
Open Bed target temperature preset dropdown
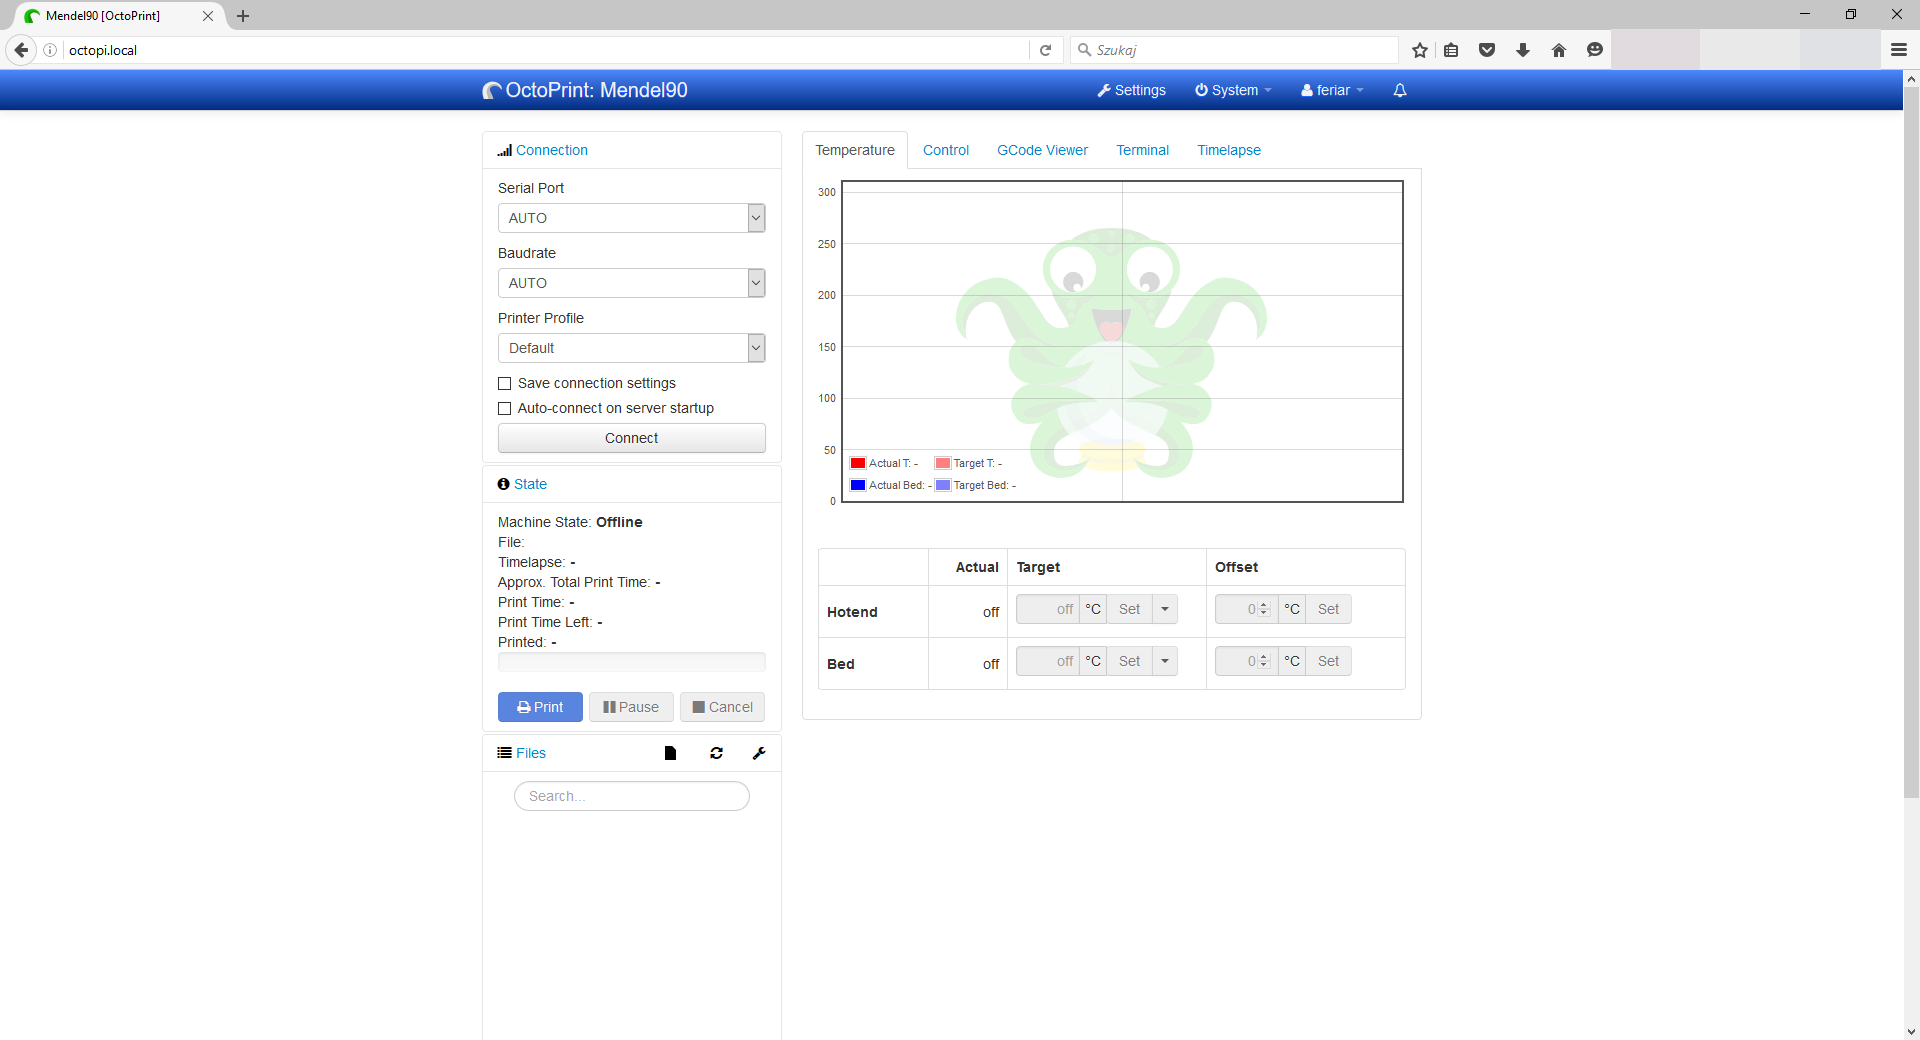[x=1165, y=661]
